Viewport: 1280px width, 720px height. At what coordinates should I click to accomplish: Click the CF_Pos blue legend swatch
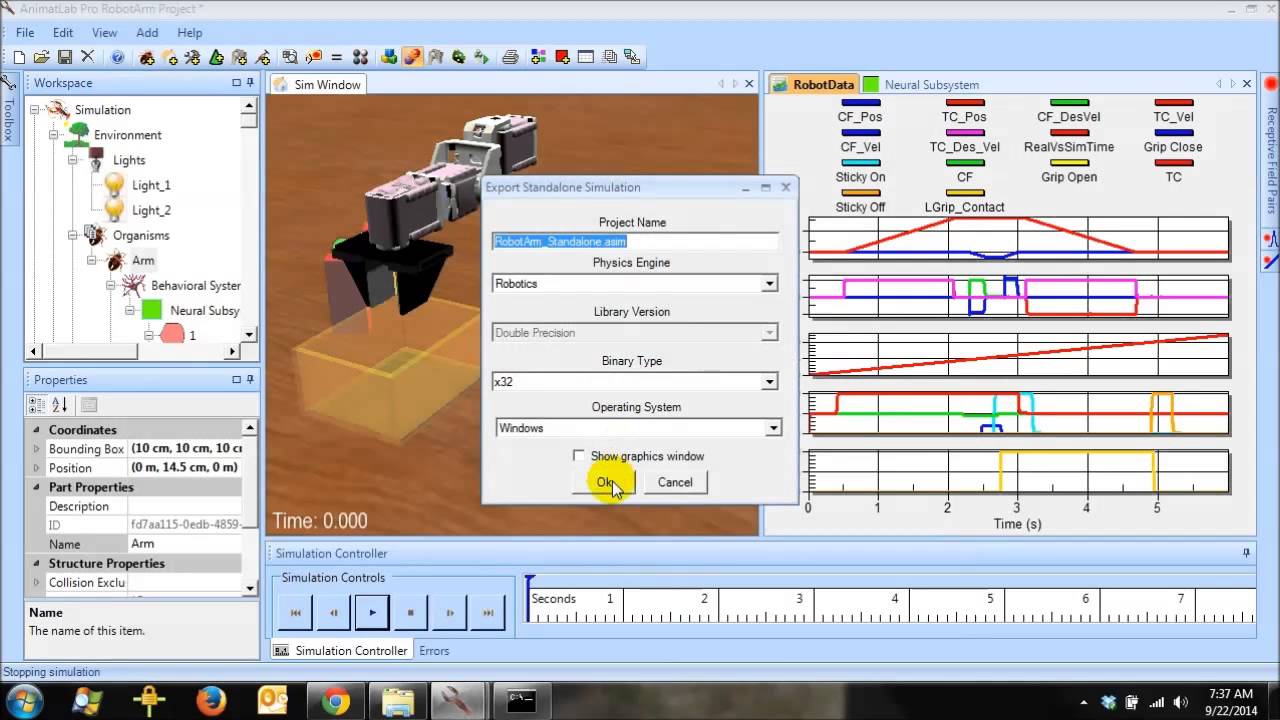pos(860,102)
